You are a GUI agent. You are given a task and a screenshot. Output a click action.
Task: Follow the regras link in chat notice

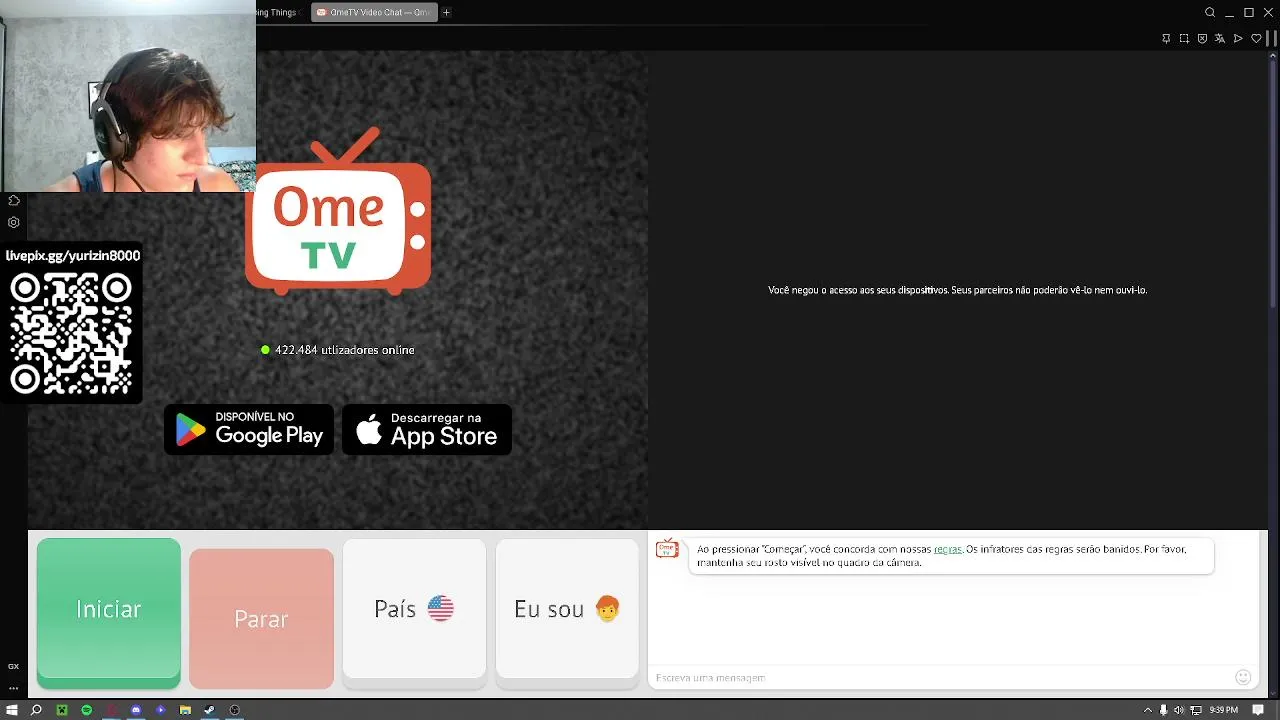point(947,549)
